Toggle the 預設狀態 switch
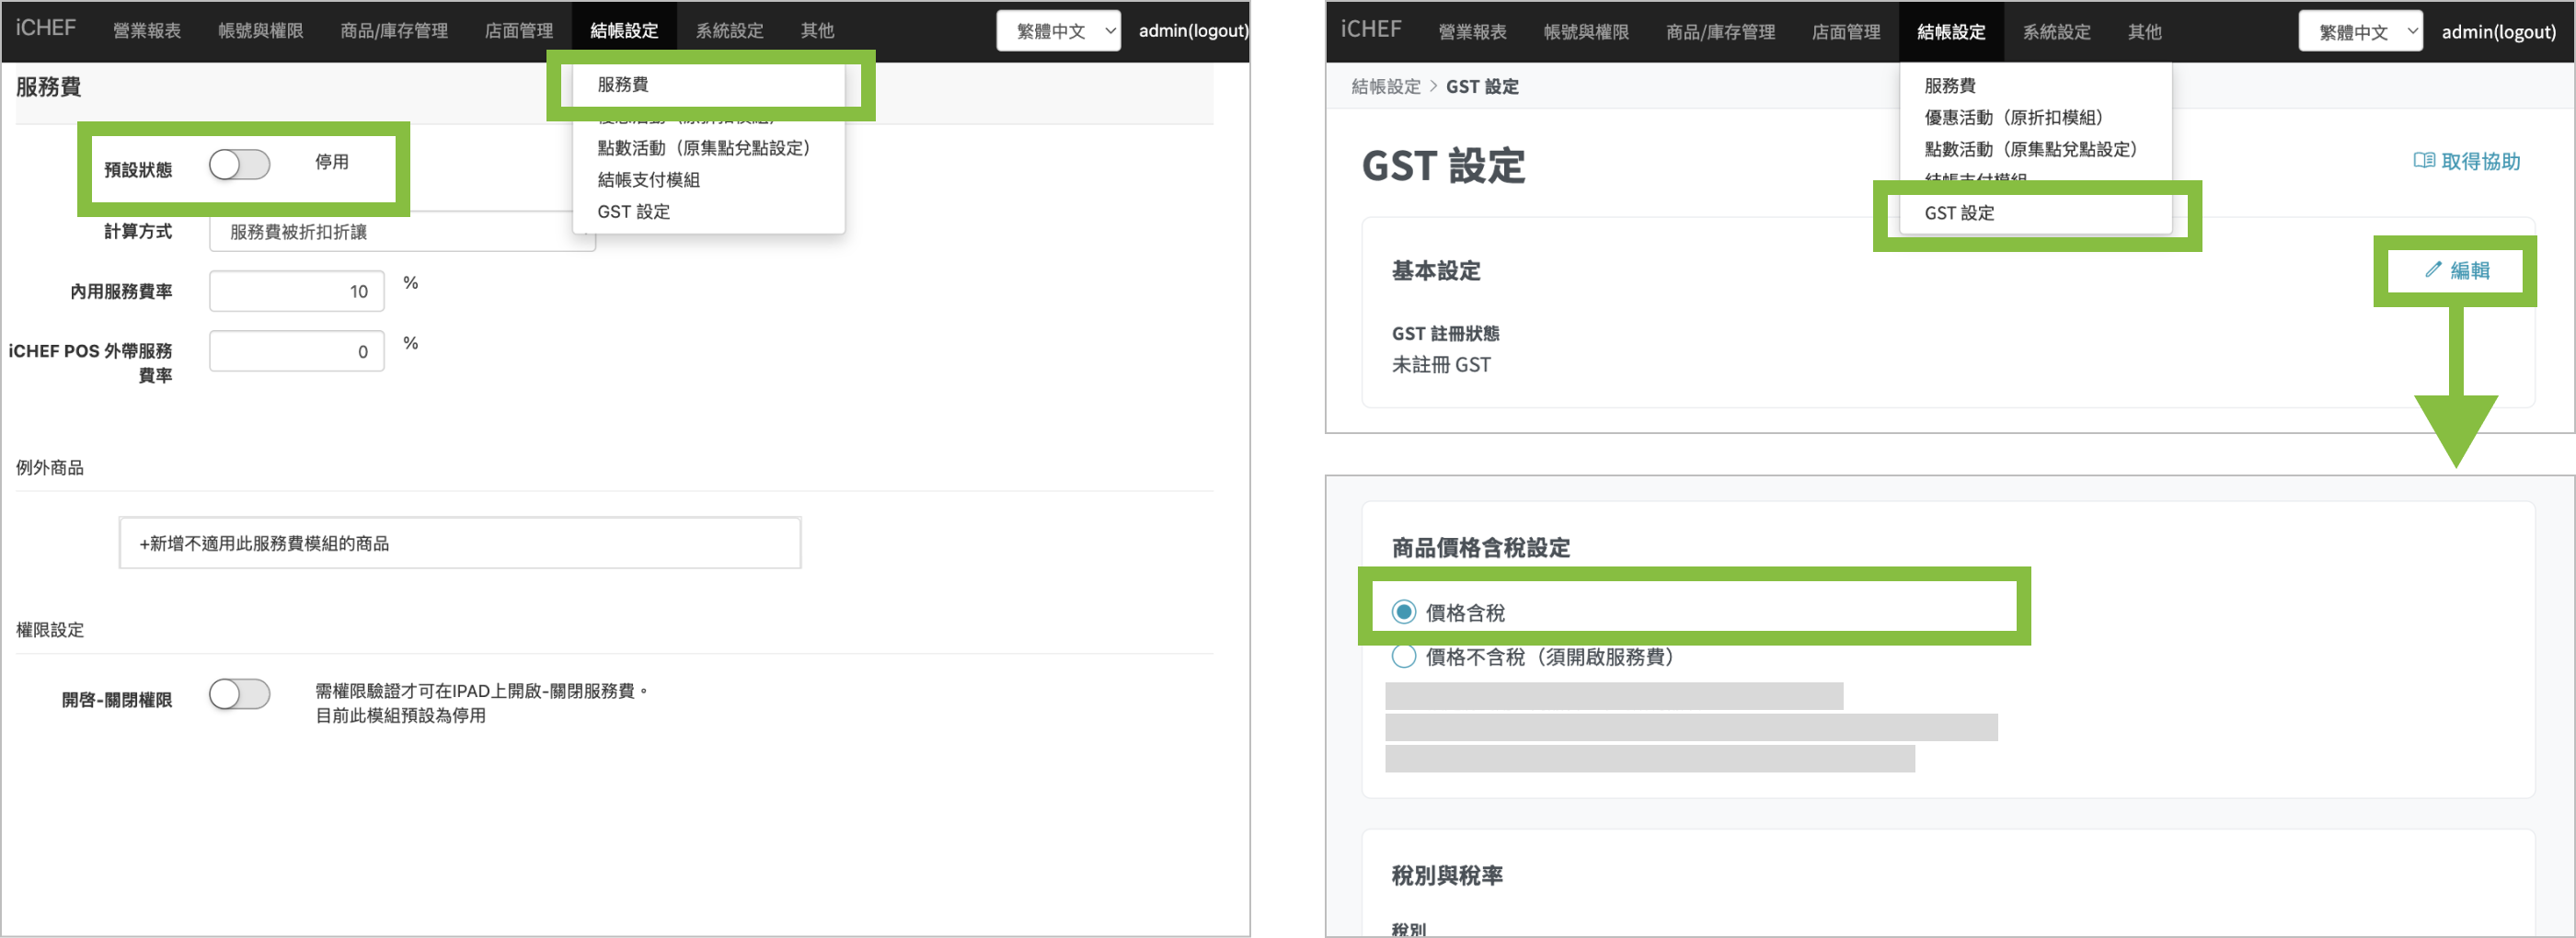Viewport: 2576px width, 938px height. (239, 164)
